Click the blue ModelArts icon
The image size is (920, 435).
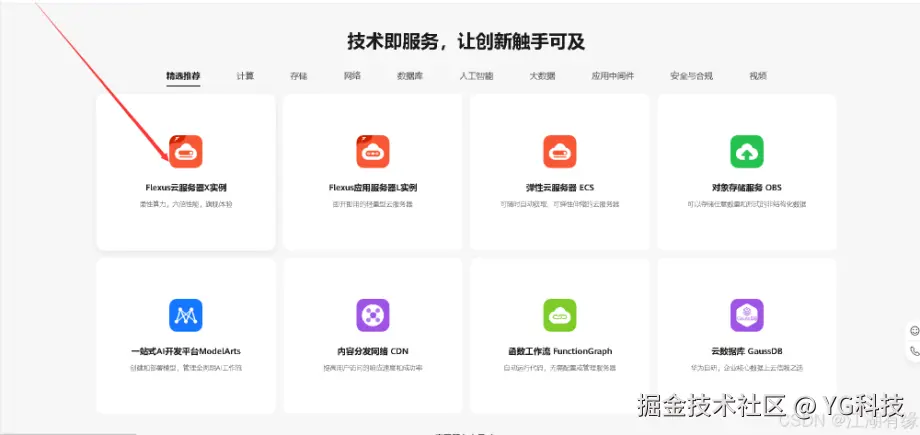click(186, 315)
